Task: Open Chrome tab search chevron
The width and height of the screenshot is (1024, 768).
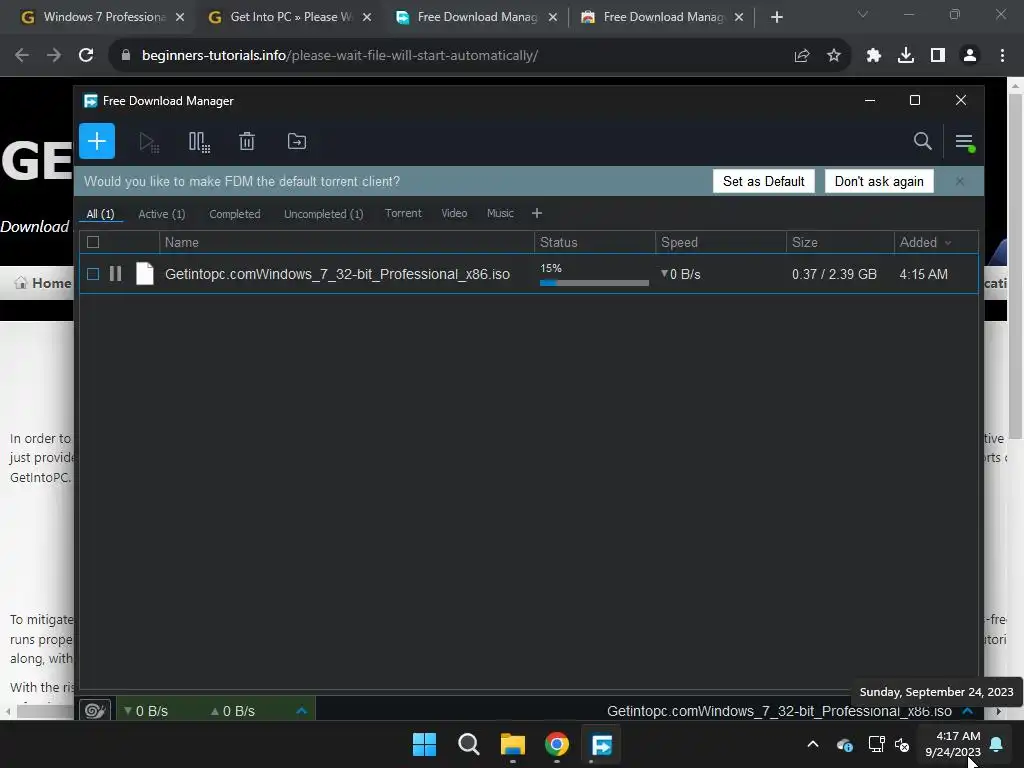Action: click(x=863, y=14)
